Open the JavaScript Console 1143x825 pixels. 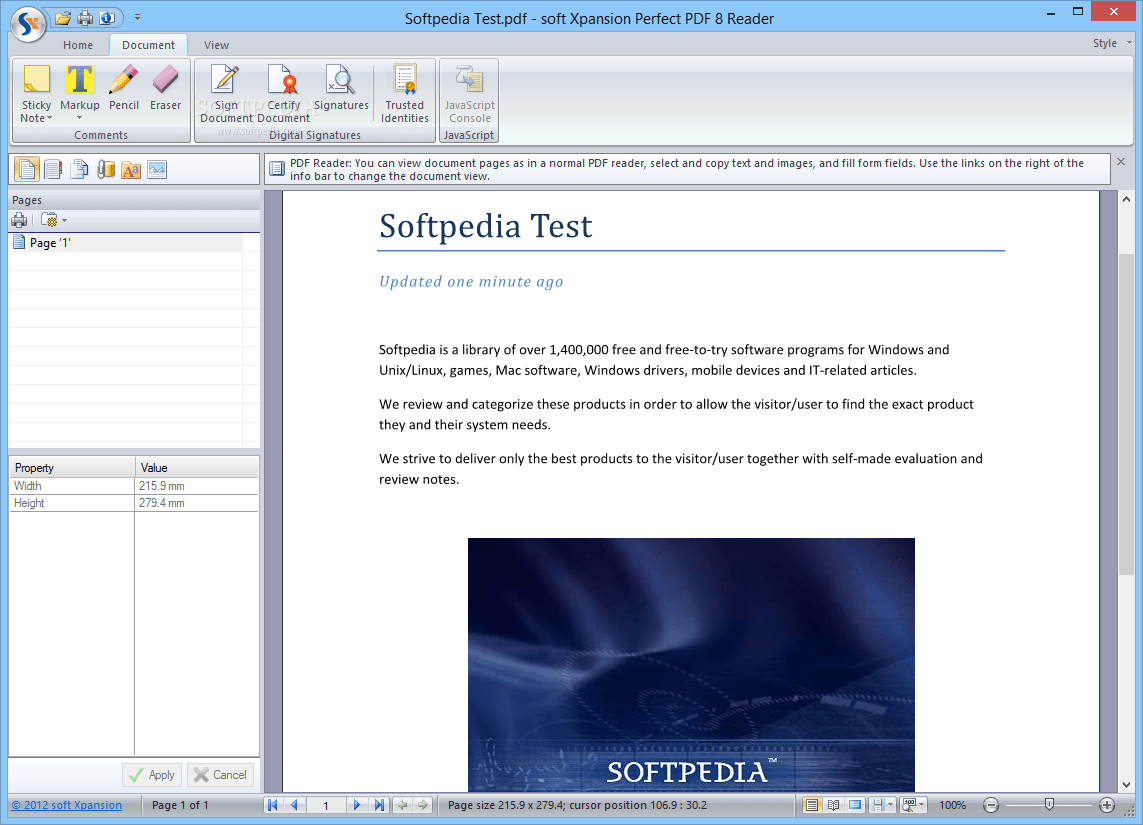(x=469, y=93)
